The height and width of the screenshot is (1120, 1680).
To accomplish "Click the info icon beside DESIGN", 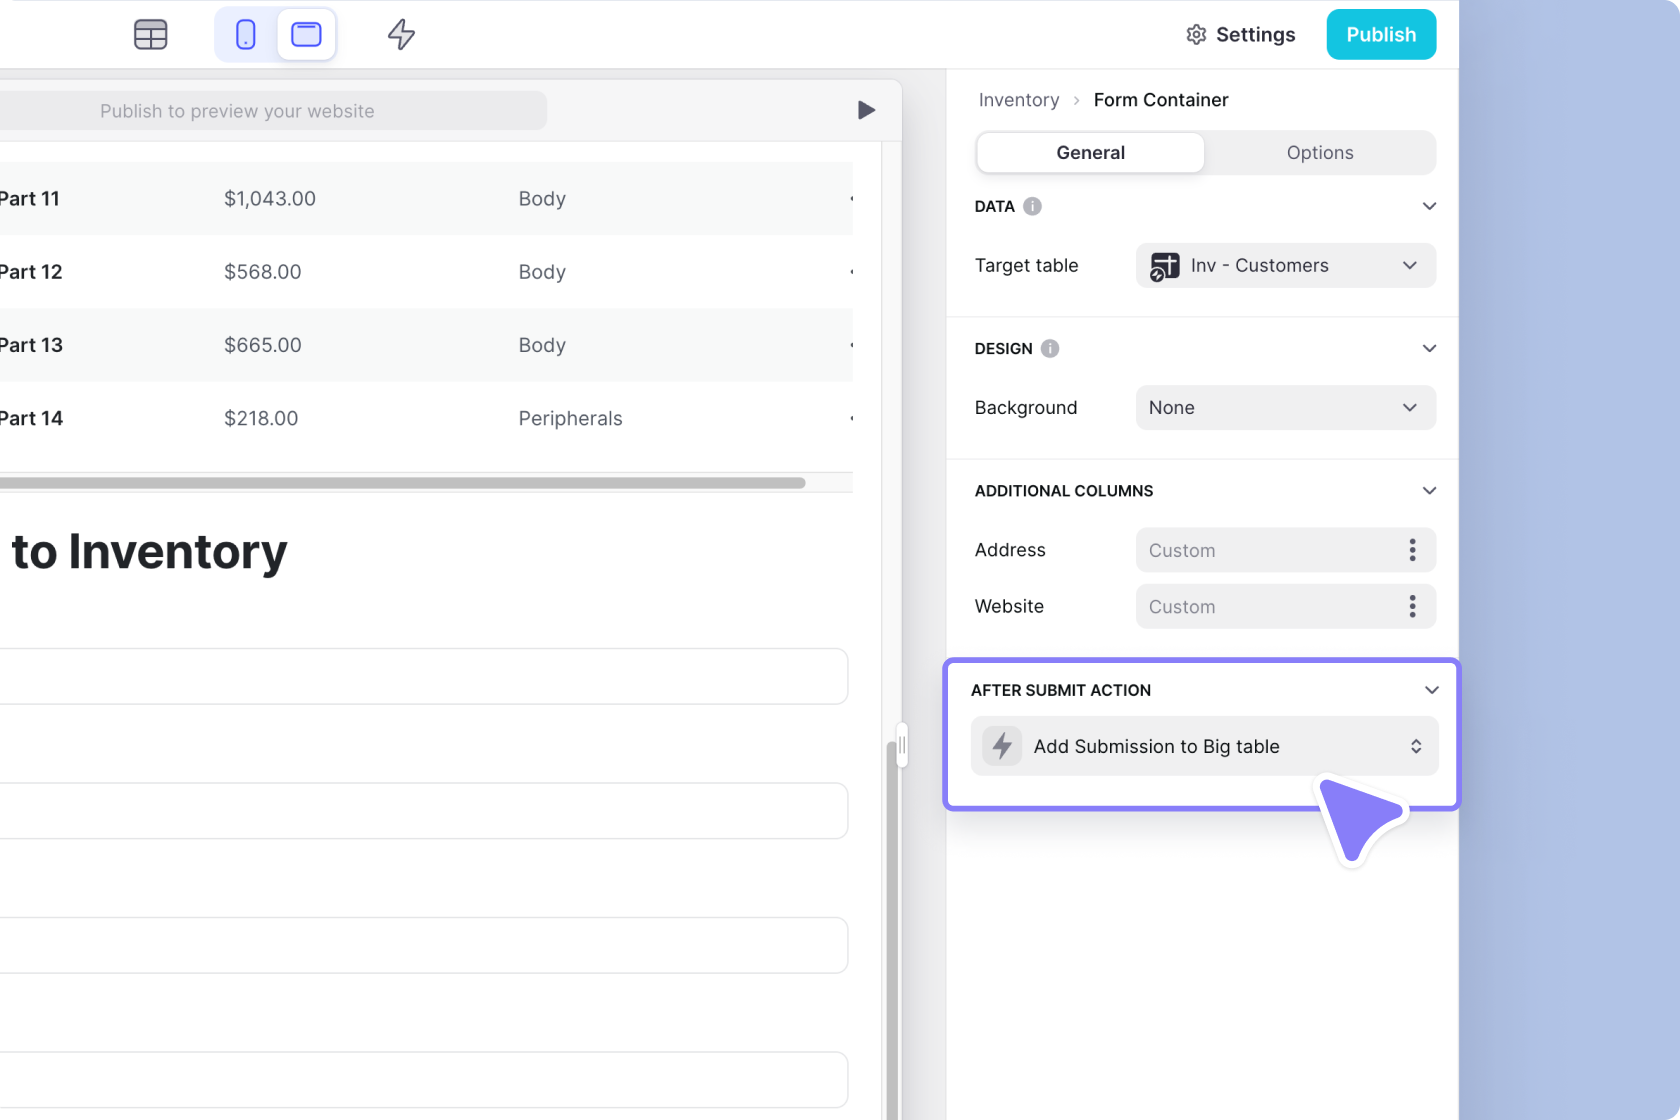I will click(1049, 349).
